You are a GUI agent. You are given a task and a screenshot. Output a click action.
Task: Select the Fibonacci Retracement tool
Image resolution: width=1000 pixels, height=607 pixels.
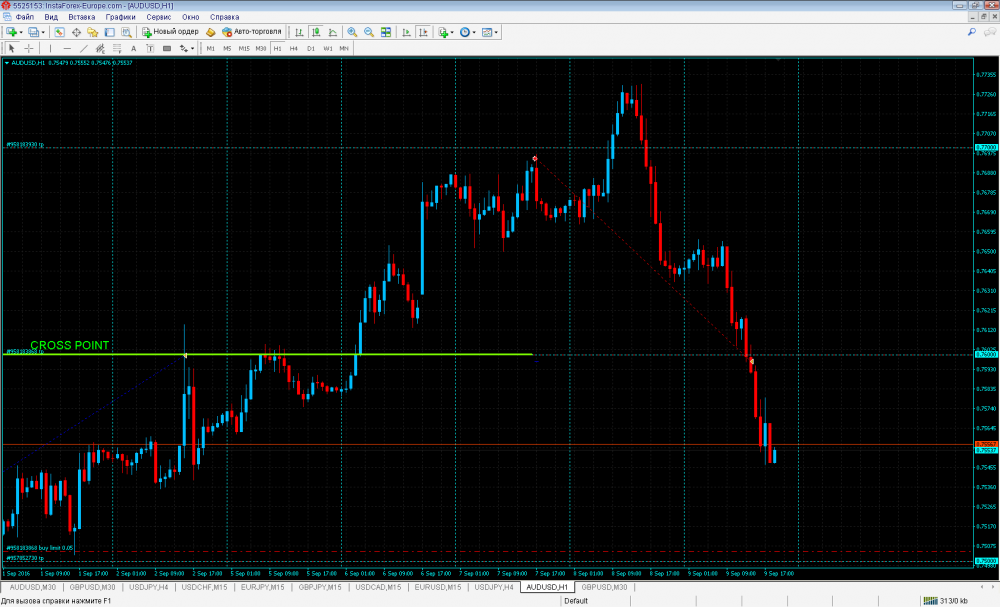coord(117,48)
